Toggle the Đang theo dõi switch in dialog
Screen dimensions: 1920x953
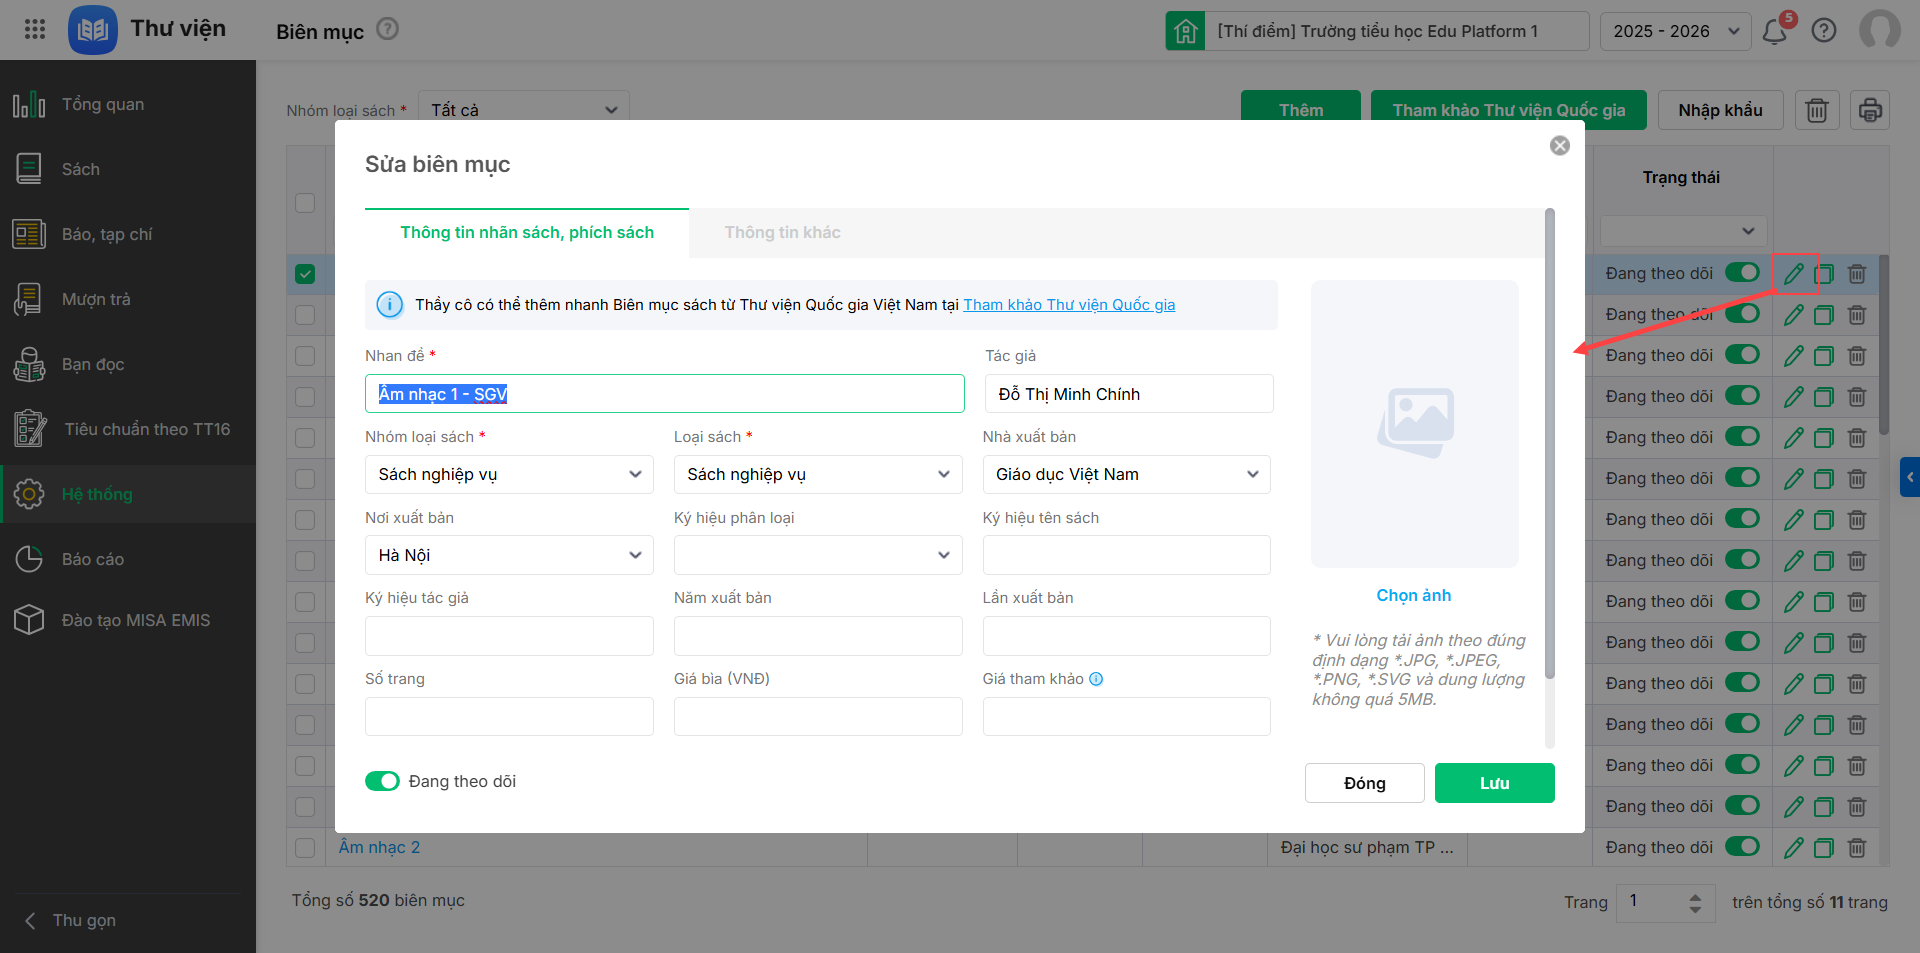(x=382, y=781)
